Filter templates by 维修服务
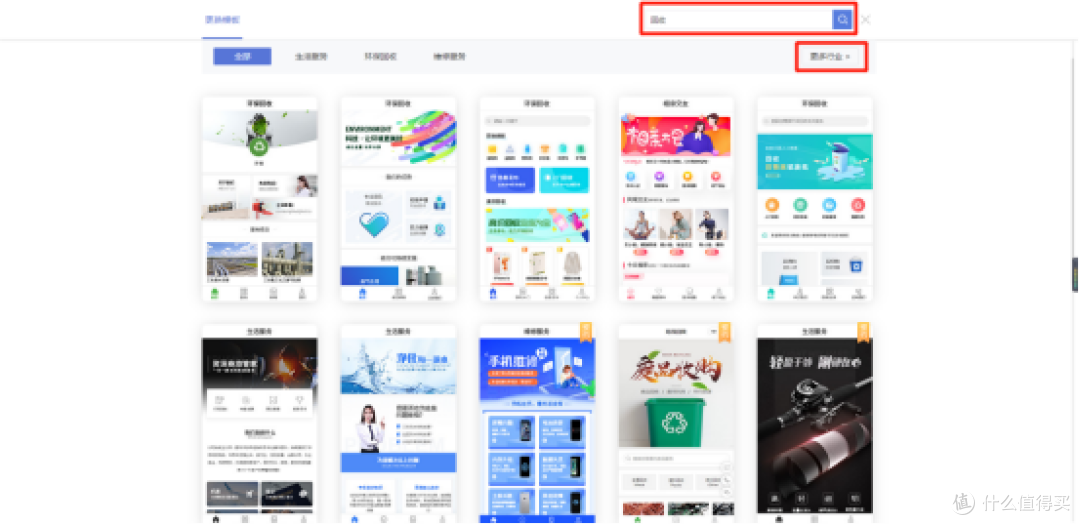The height and width of the screenshot is (525, 1080). click(x=449, y=56)
